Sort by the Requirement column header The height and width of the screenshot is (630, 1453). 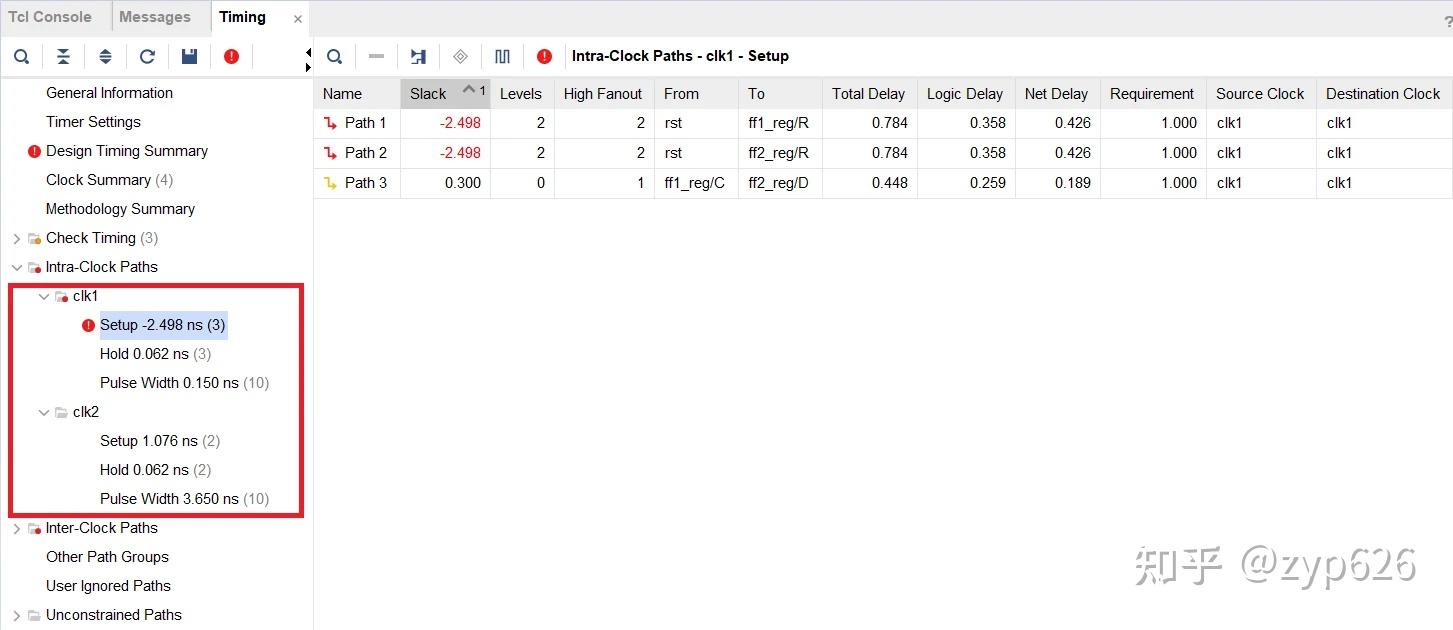pos(1152,94)
